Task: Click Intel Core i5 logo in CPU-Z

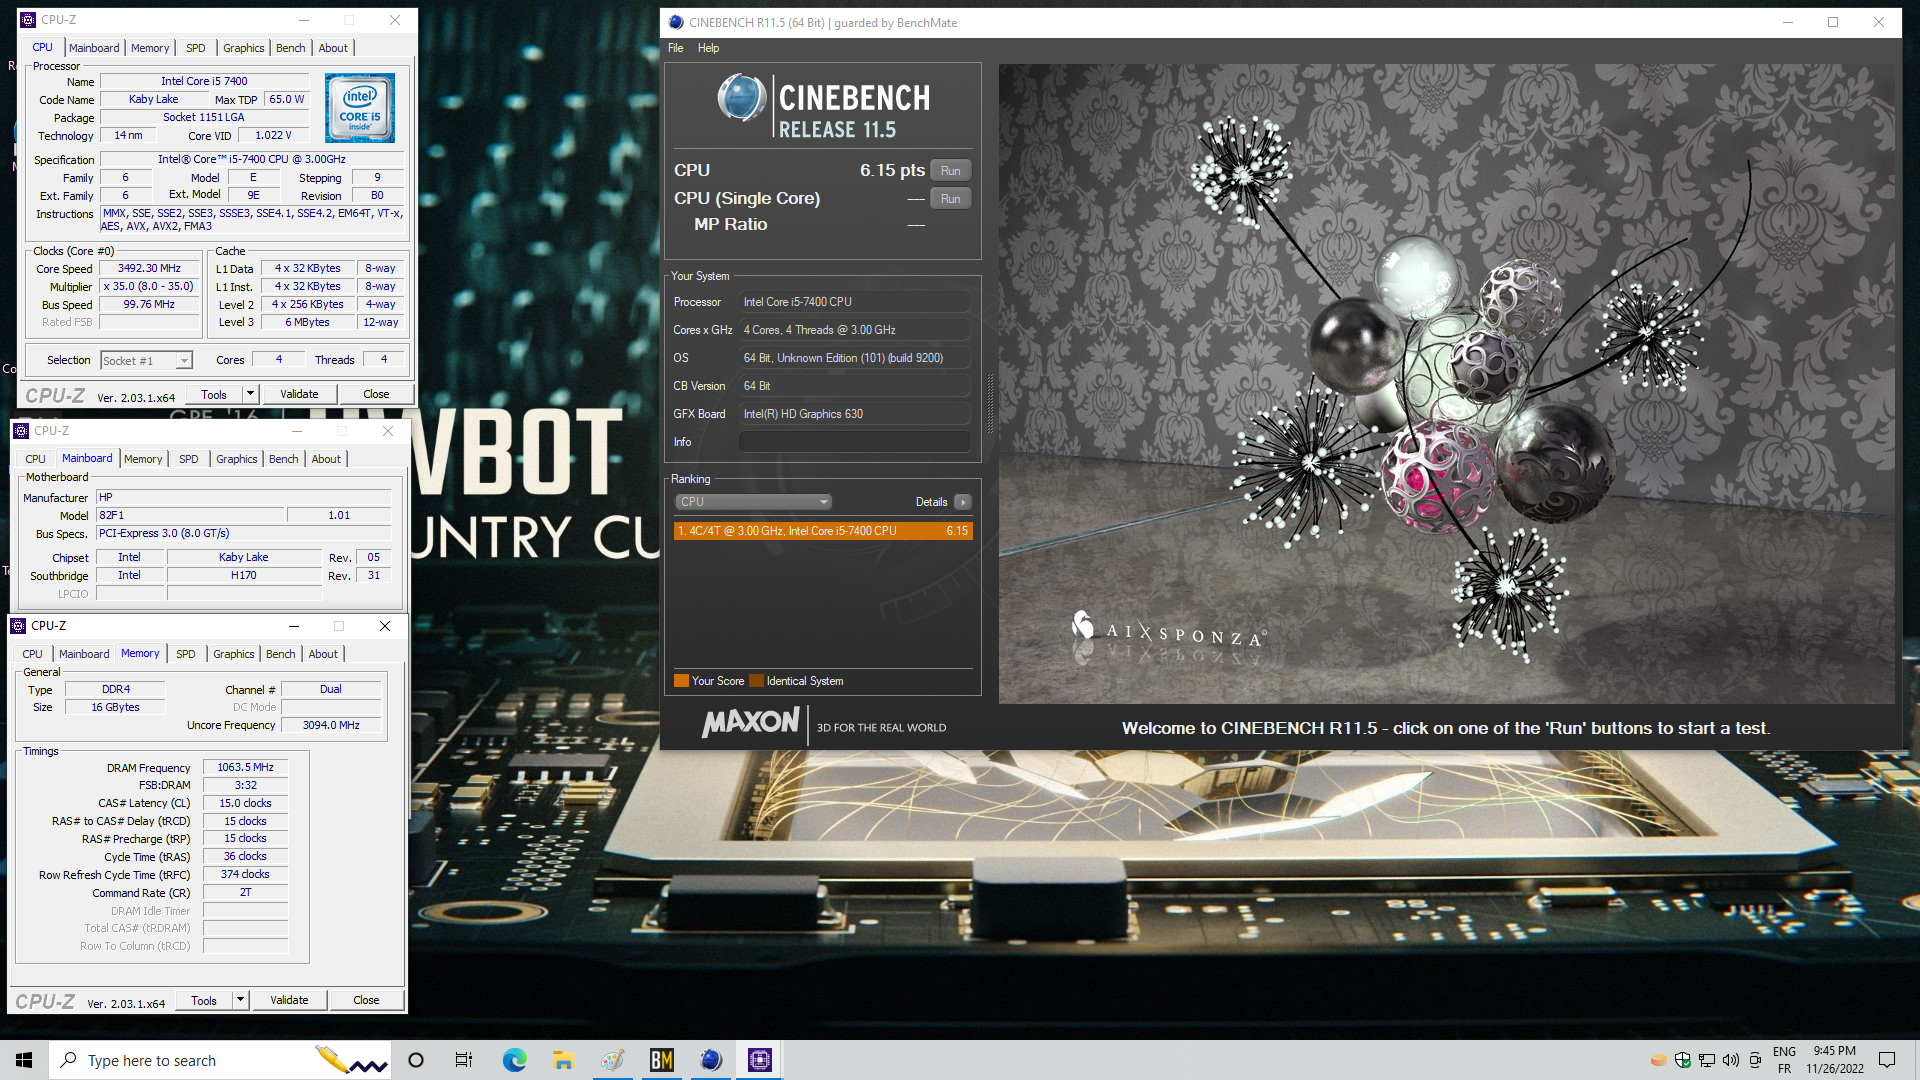Action: coord(360,108)
